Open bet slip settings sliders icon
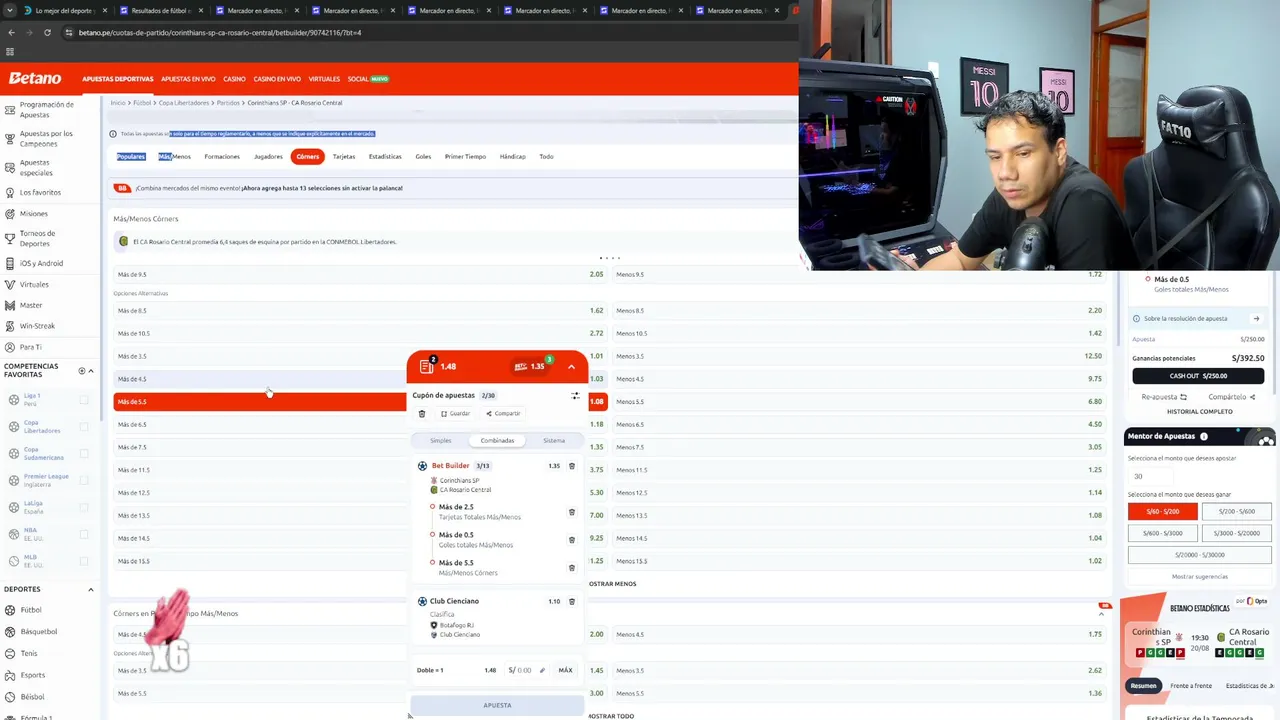Screen dimensions: 1280x720 575,396
